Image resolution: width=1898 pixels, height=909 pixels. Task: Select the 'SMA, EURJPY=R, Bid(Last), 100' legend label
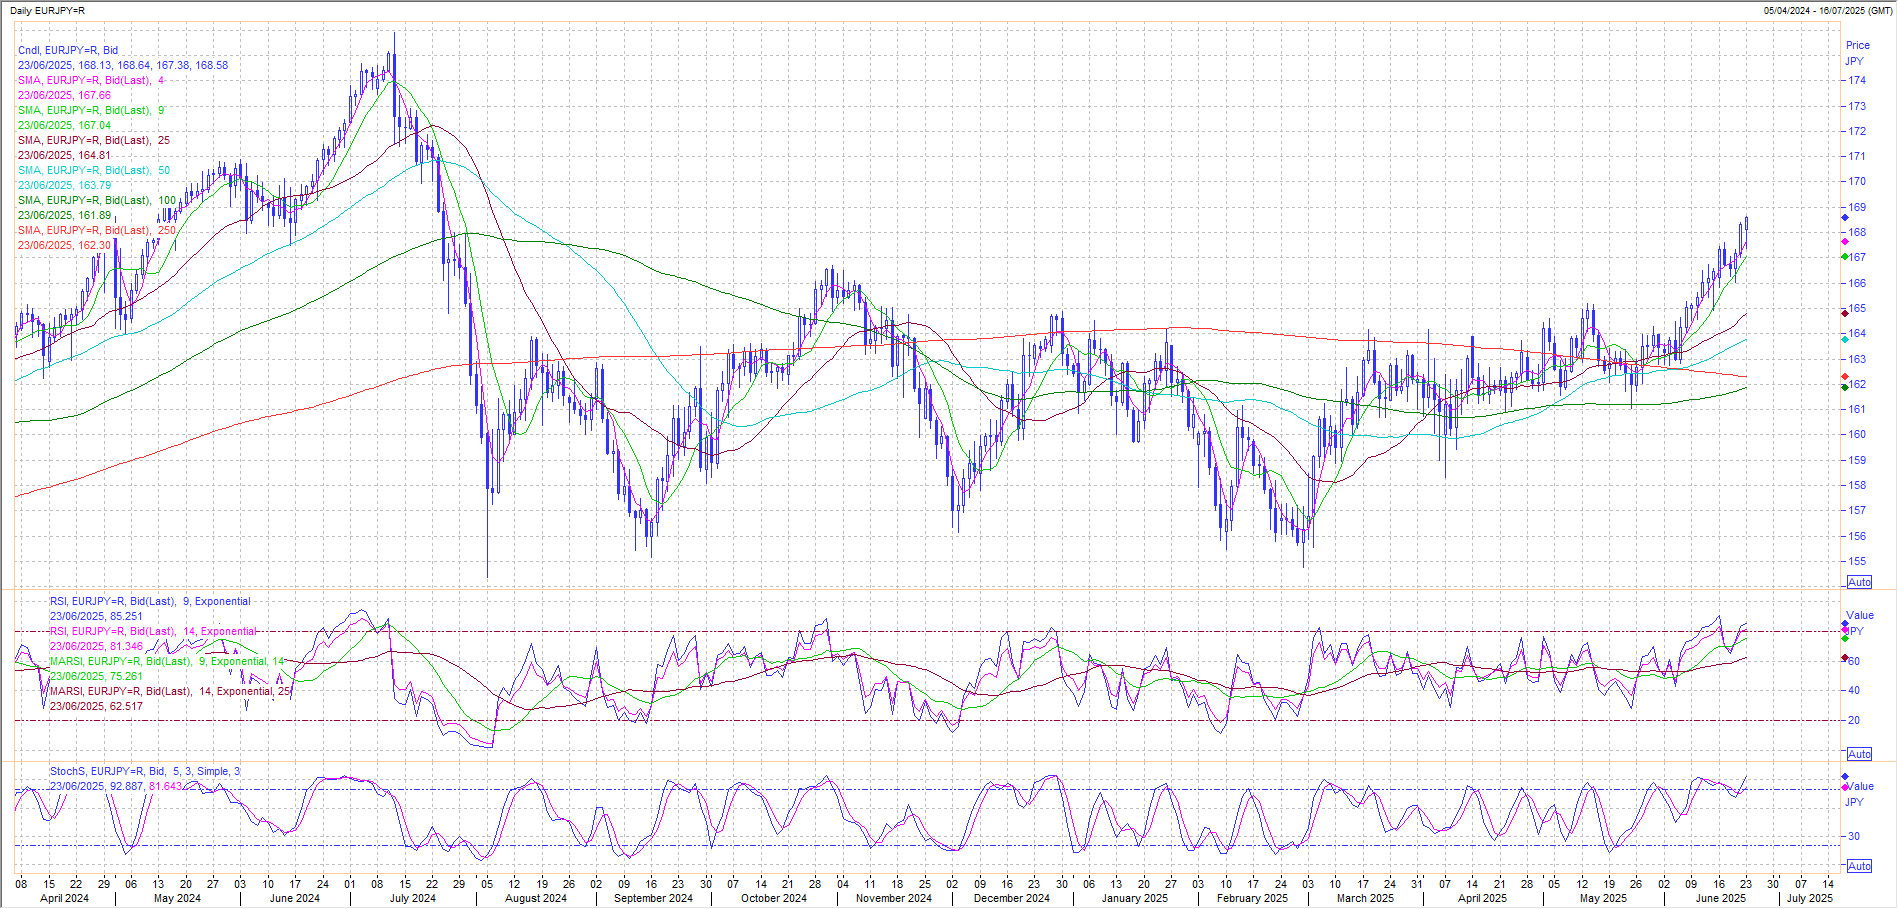(x=97, y=200)
